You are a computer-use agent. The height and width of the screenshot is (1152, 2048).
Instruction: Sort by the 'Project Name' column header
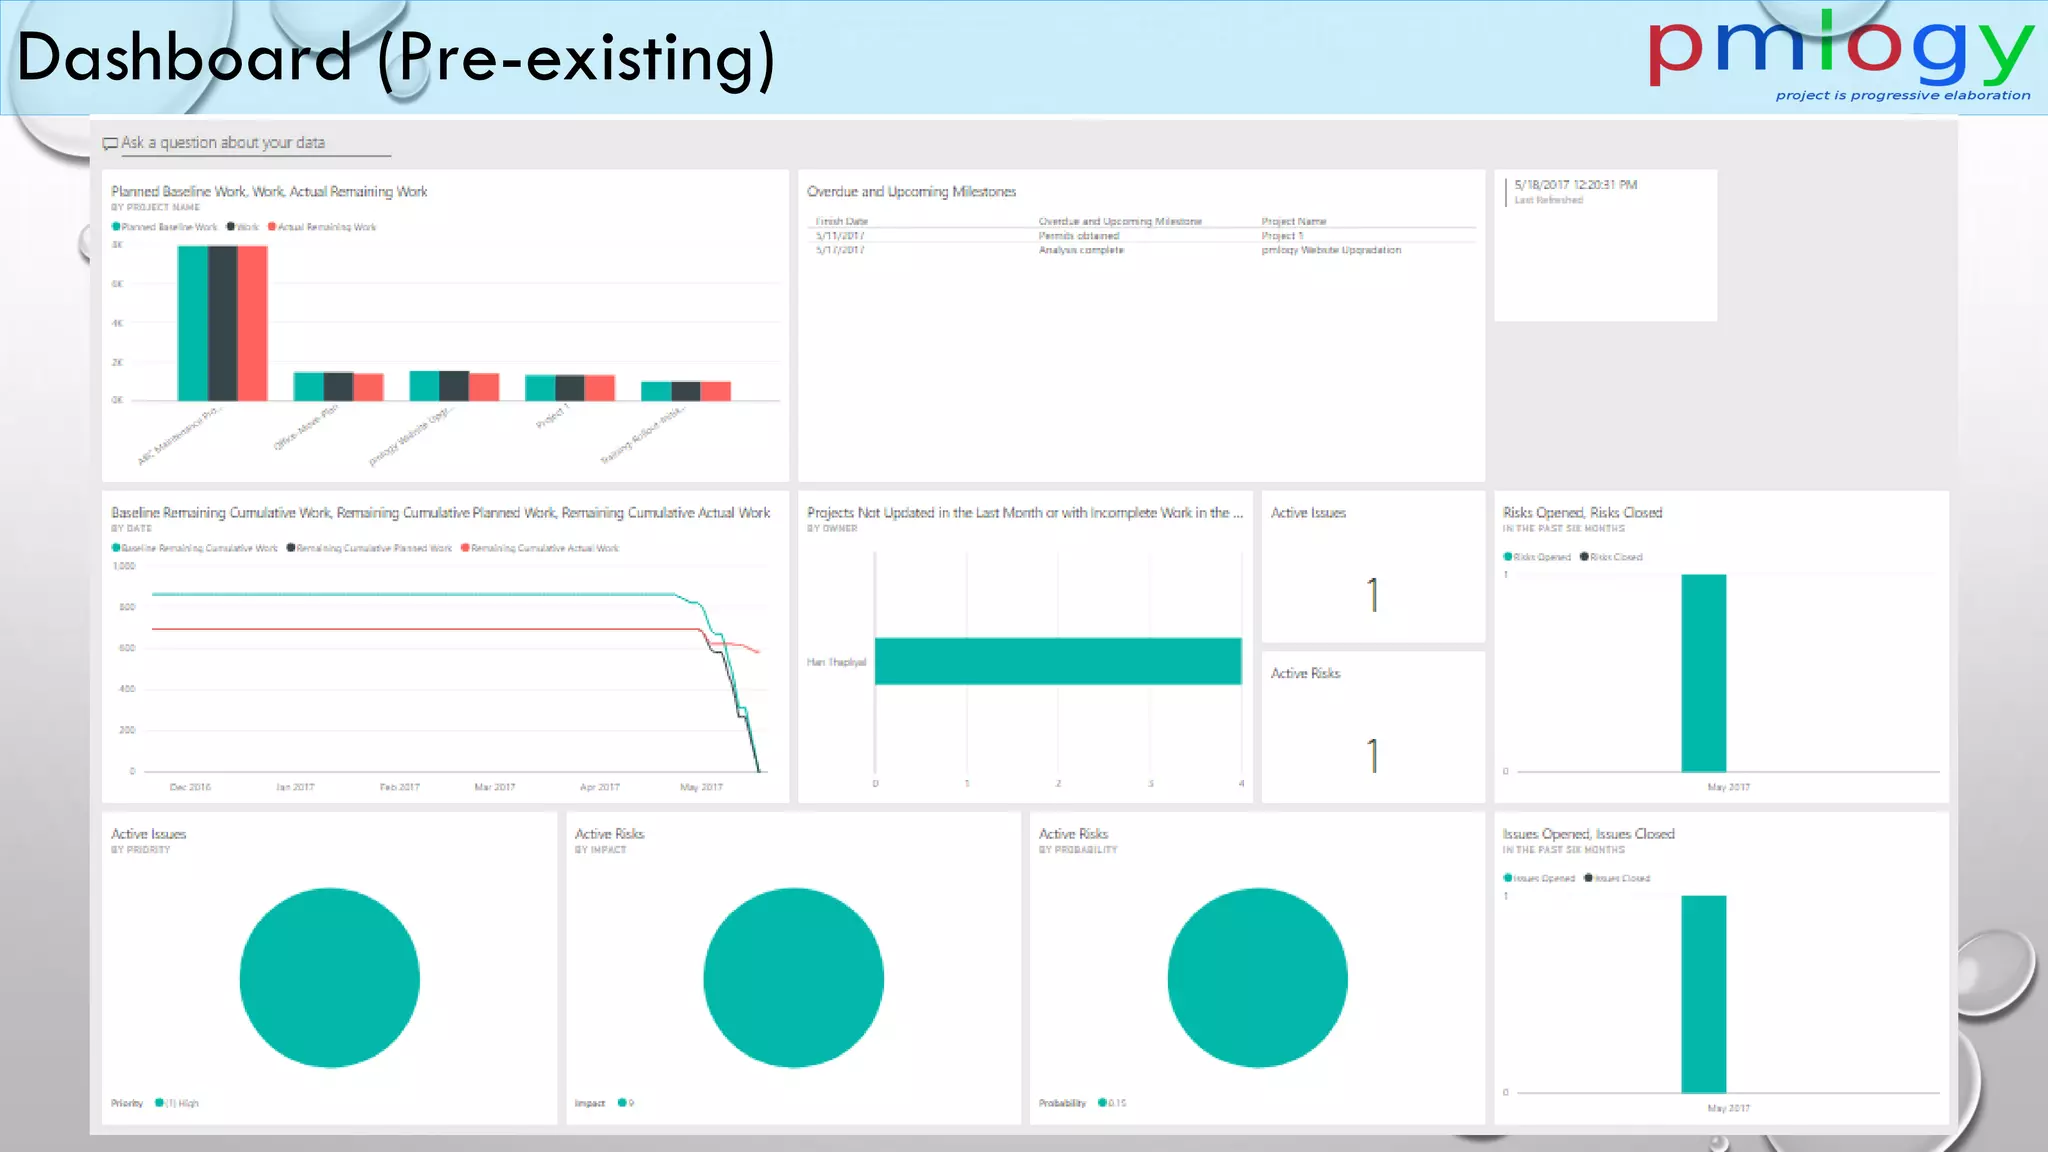coord(1294,221)
